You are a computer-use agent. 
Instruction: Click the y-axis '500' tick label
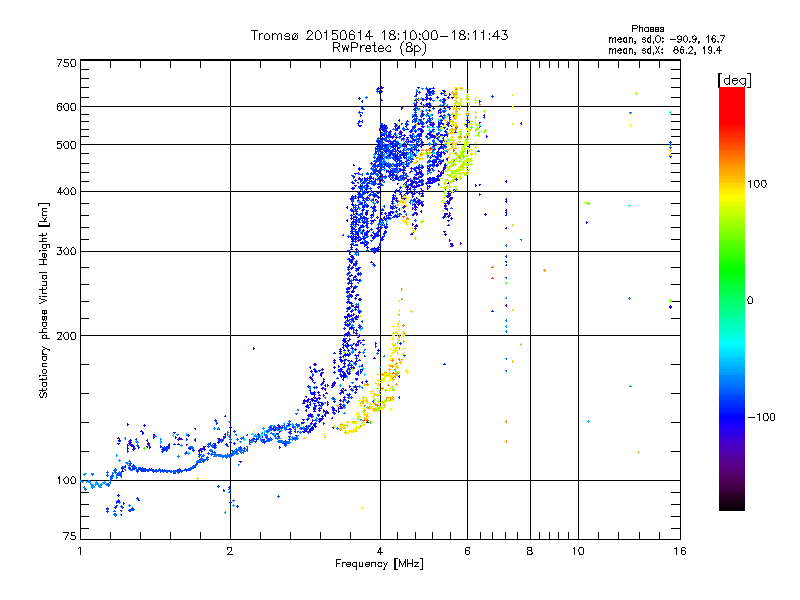point(67,145)
